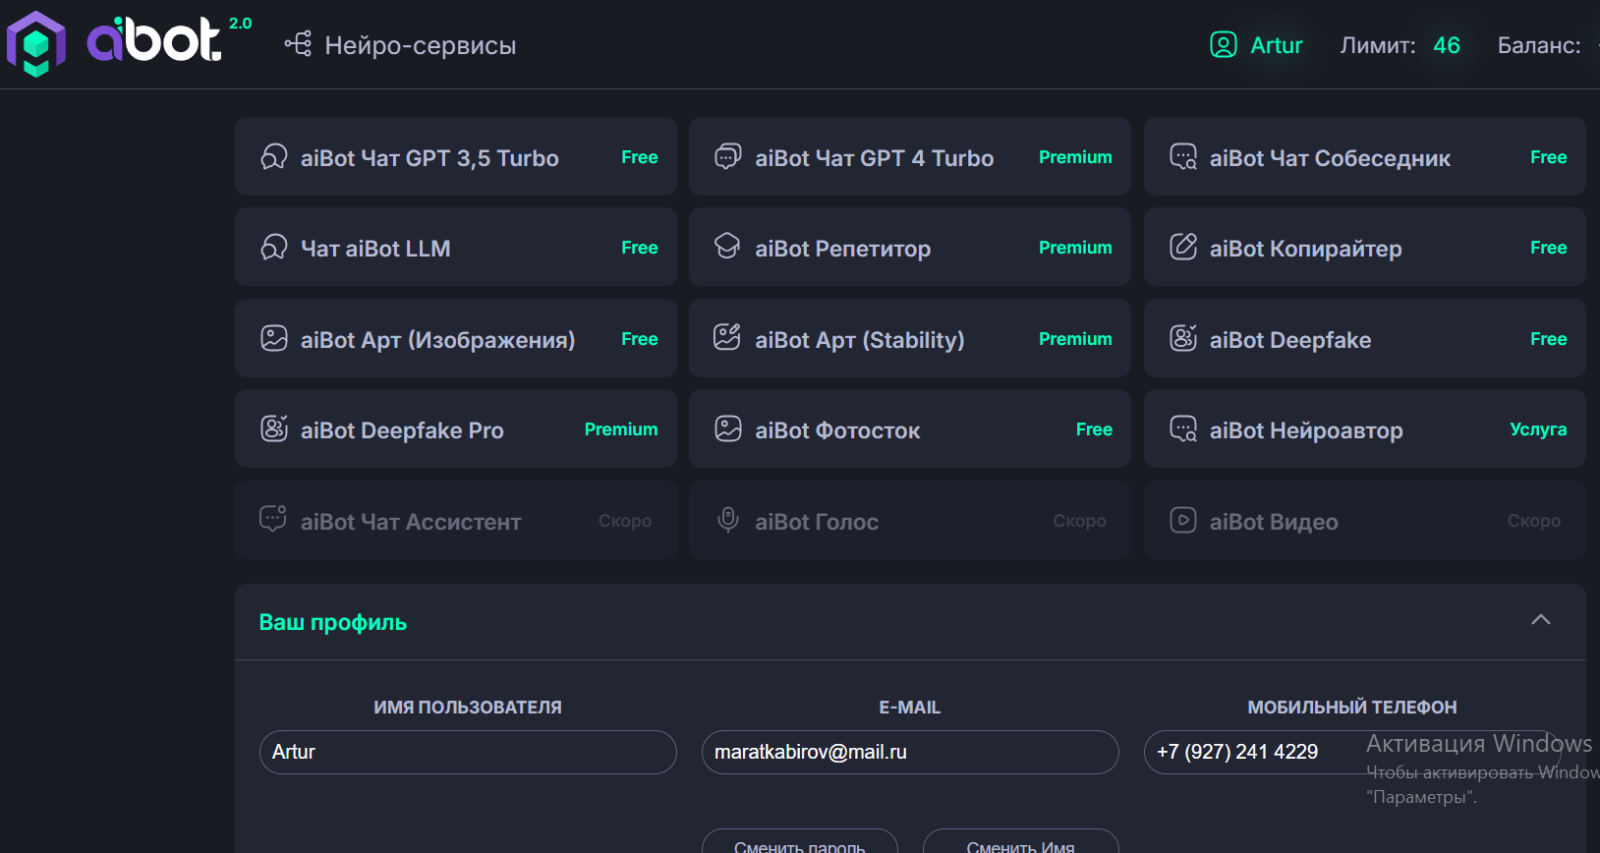This screenshot has width=1600, height=853.
Task: Click the МОБИЛЬНЫЙ ТЕЛЕФОН field label
Action: [1352, 707]
